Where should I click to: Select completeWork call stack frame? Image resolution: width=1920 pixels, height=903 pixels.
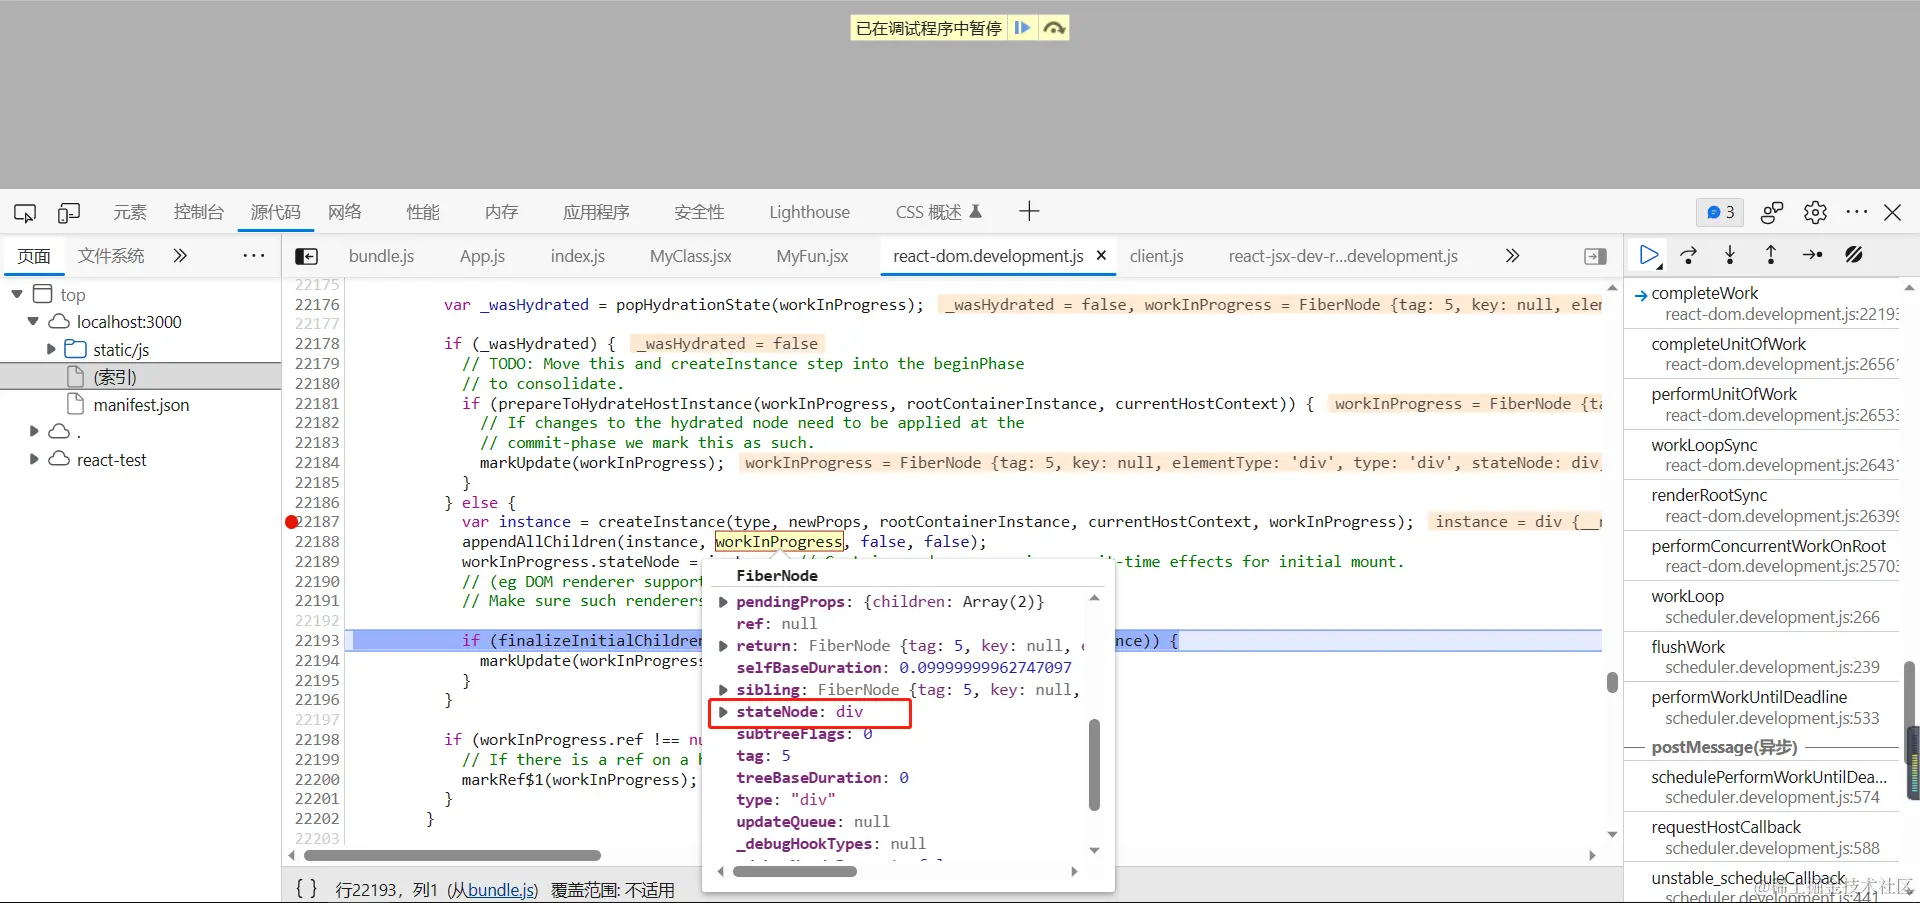[x=1762, y=303]
